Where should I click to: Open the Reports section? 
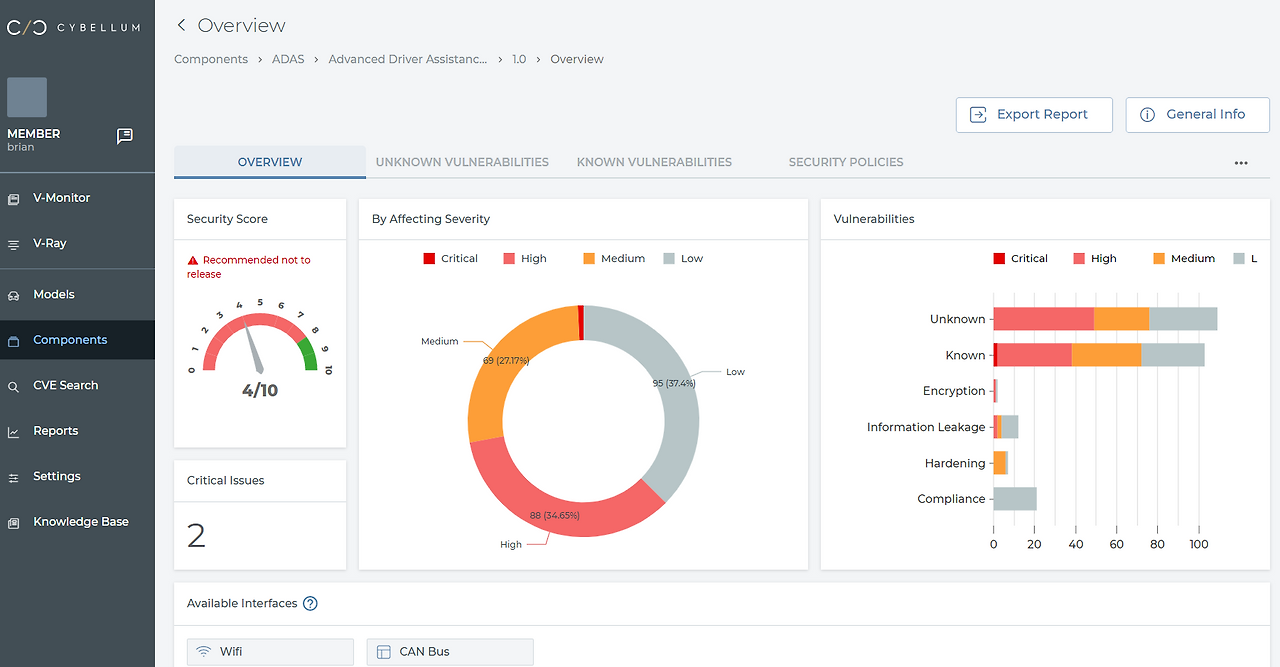(x=77, y=431)
